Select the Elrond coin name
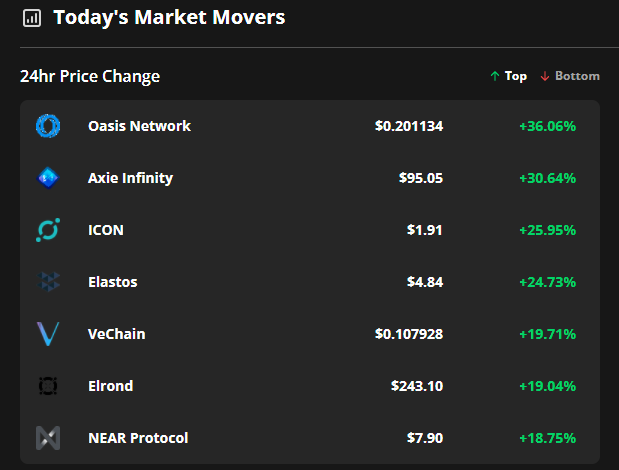 (111, 386)
